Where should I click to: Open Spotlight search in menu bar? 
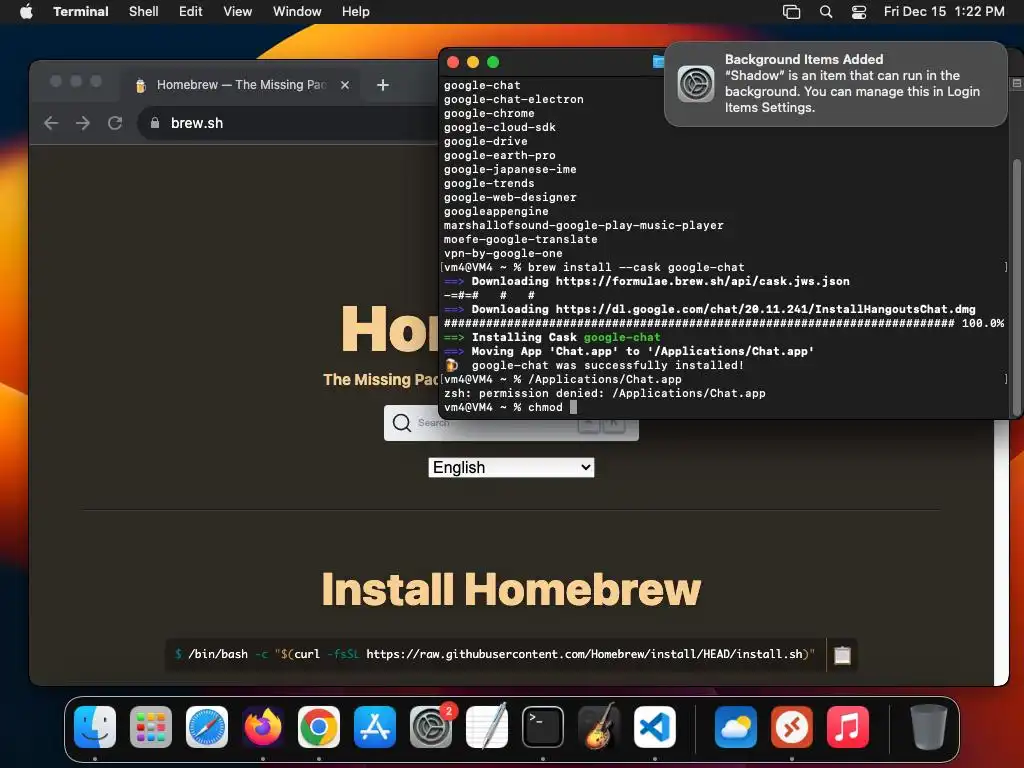825,11
